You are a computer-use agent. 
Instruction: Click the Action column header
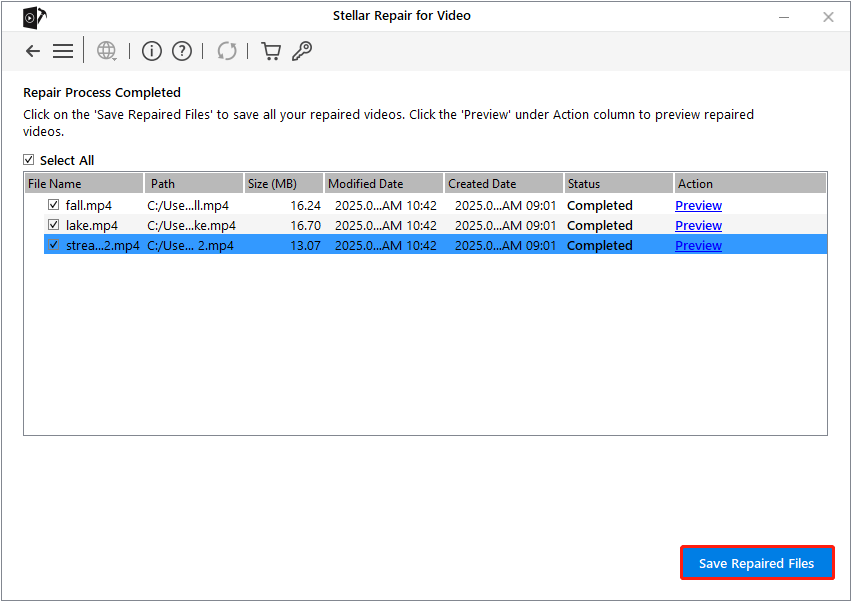(751, 184)
